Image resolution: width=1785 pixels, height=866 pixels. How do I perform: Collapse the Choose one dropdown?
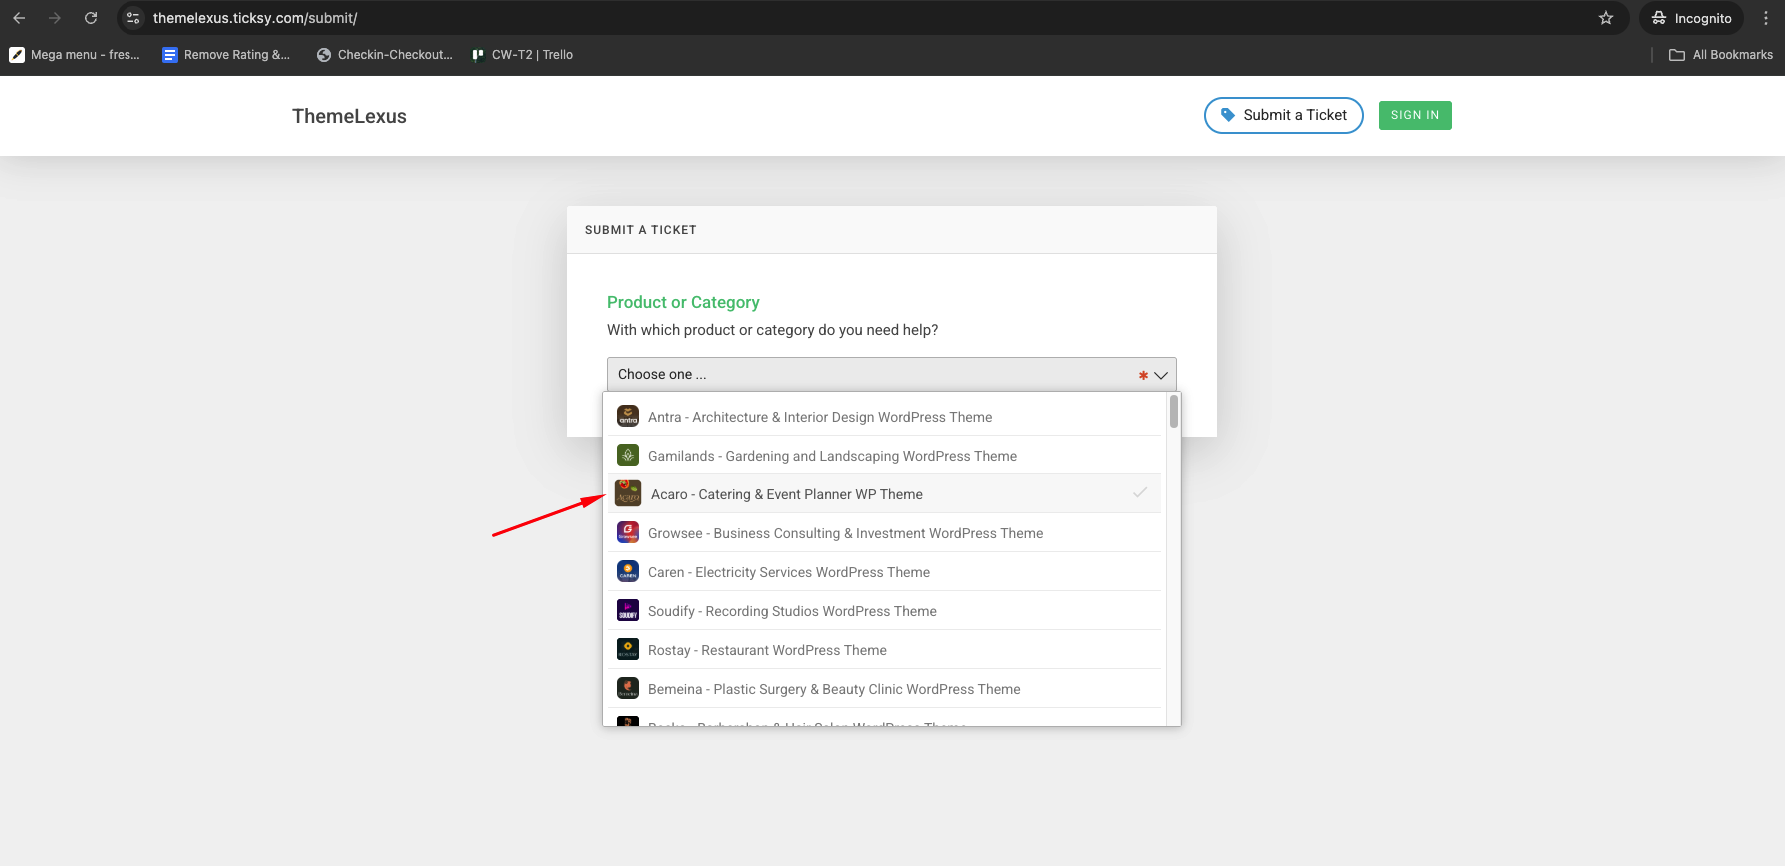891,374
